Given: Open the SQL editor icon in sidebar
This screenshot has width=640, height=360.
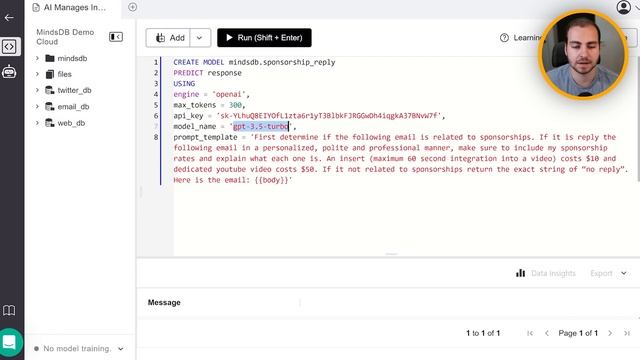Looking at the screenshot, I should point(9,47).
